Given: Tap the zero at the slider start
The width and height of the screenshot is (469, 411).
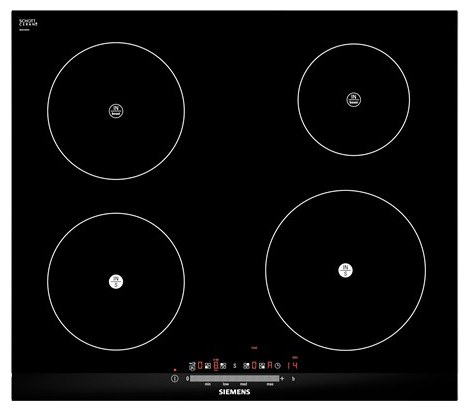Looking at the screenshot, I should coord(187,378).
